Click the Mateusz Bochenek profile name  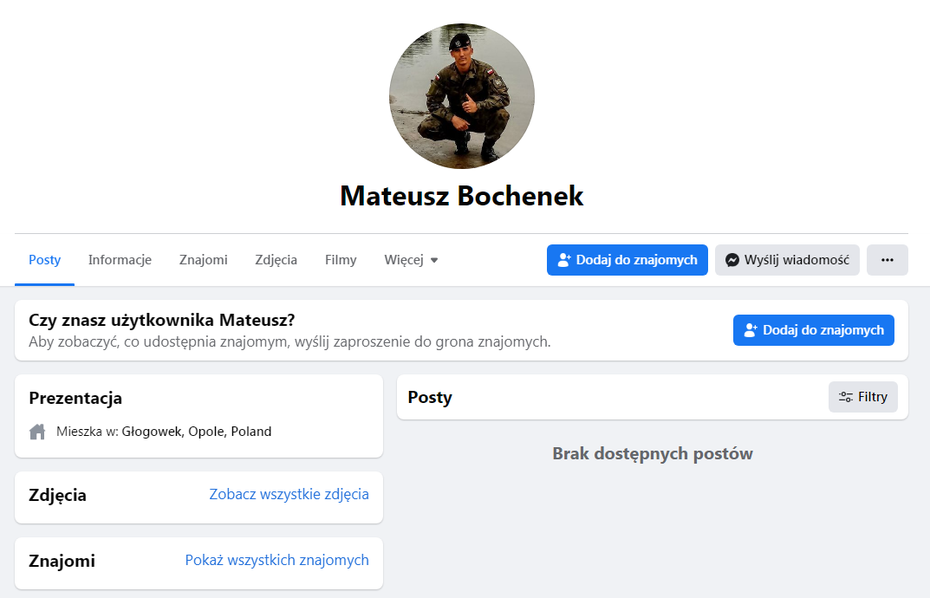point(462,195)
